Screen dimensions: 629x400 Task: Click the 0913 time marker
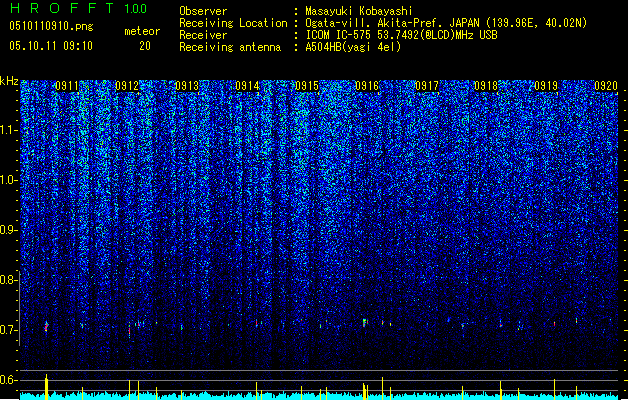187,86
